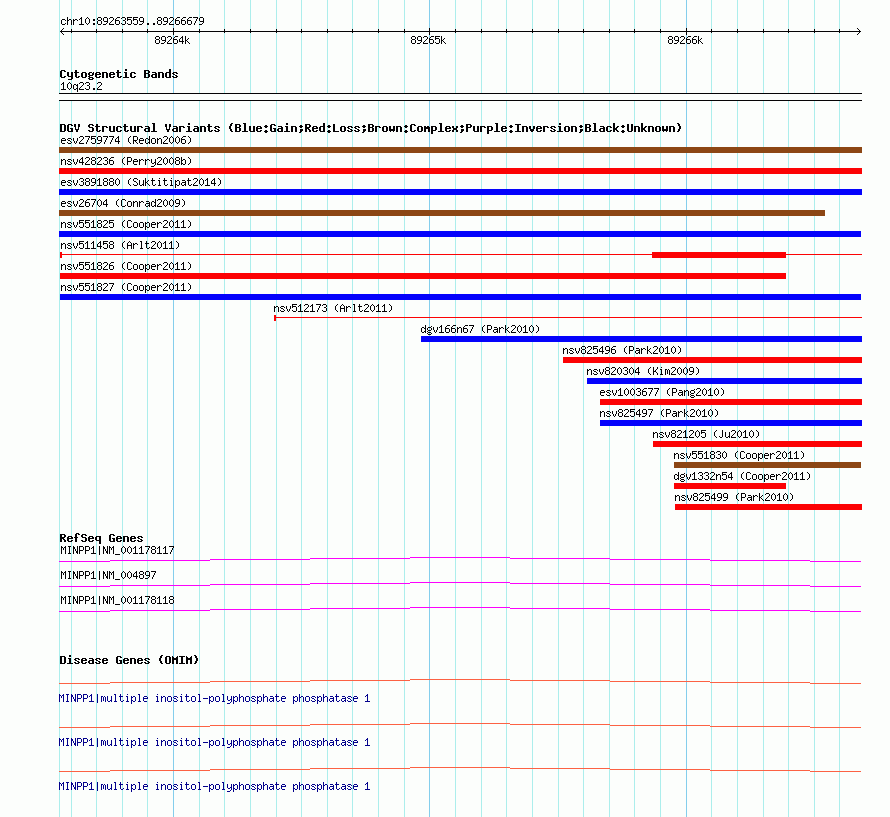This screenshot has width=890, height=817.
Task: Click the 89265k ruler tick label
Action: click(x=428, y=40)
